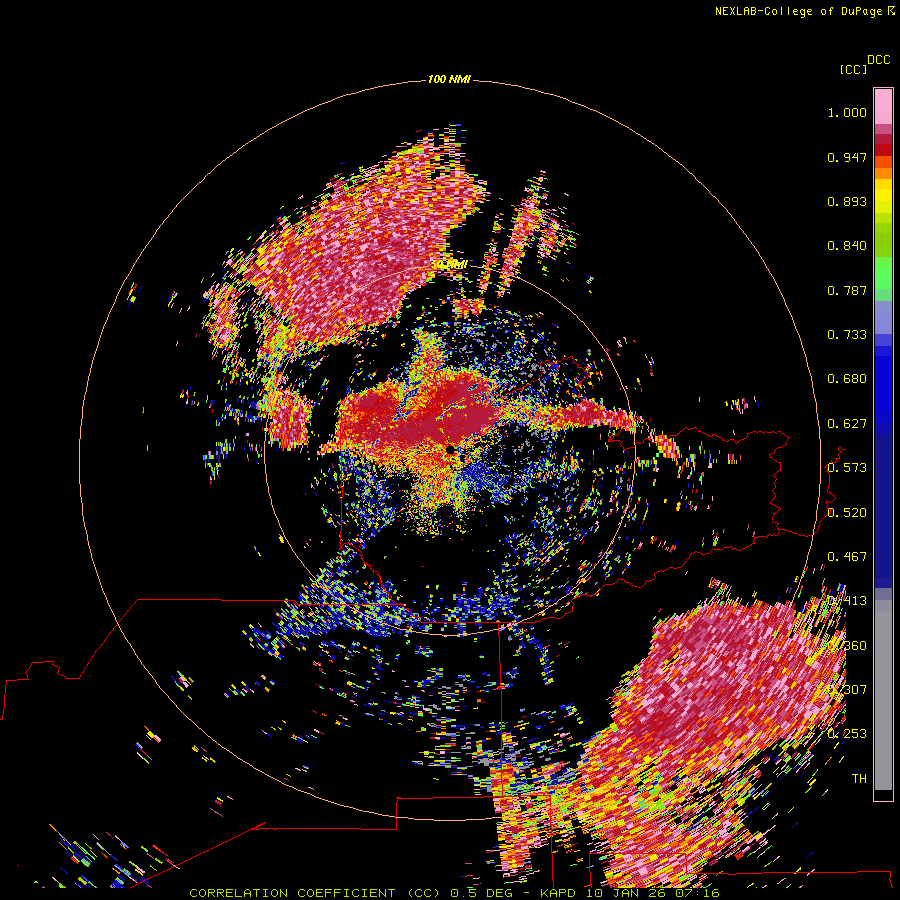
Task: Select the 0.573 scale value
Action: tap(847, 468)
